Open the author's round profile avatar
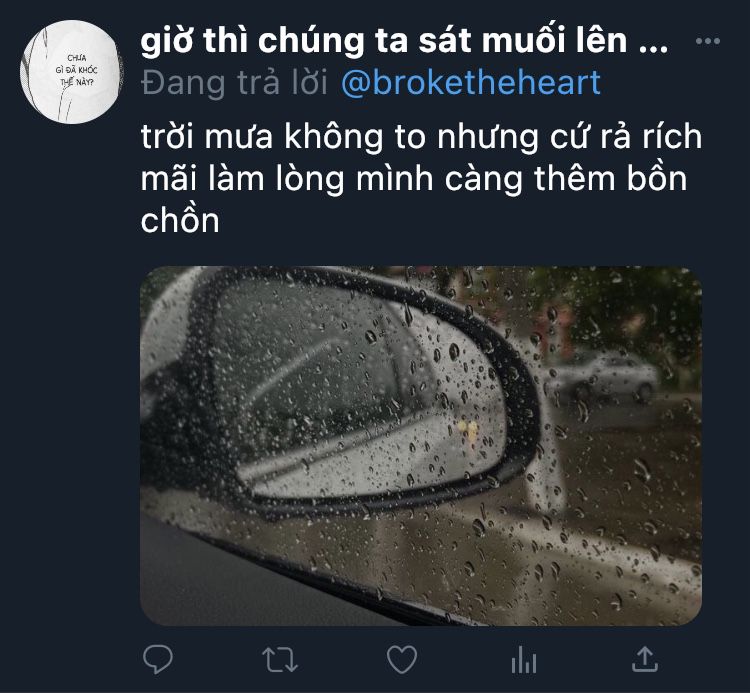This screenshot has height=693, width=750. coord(71,72)
